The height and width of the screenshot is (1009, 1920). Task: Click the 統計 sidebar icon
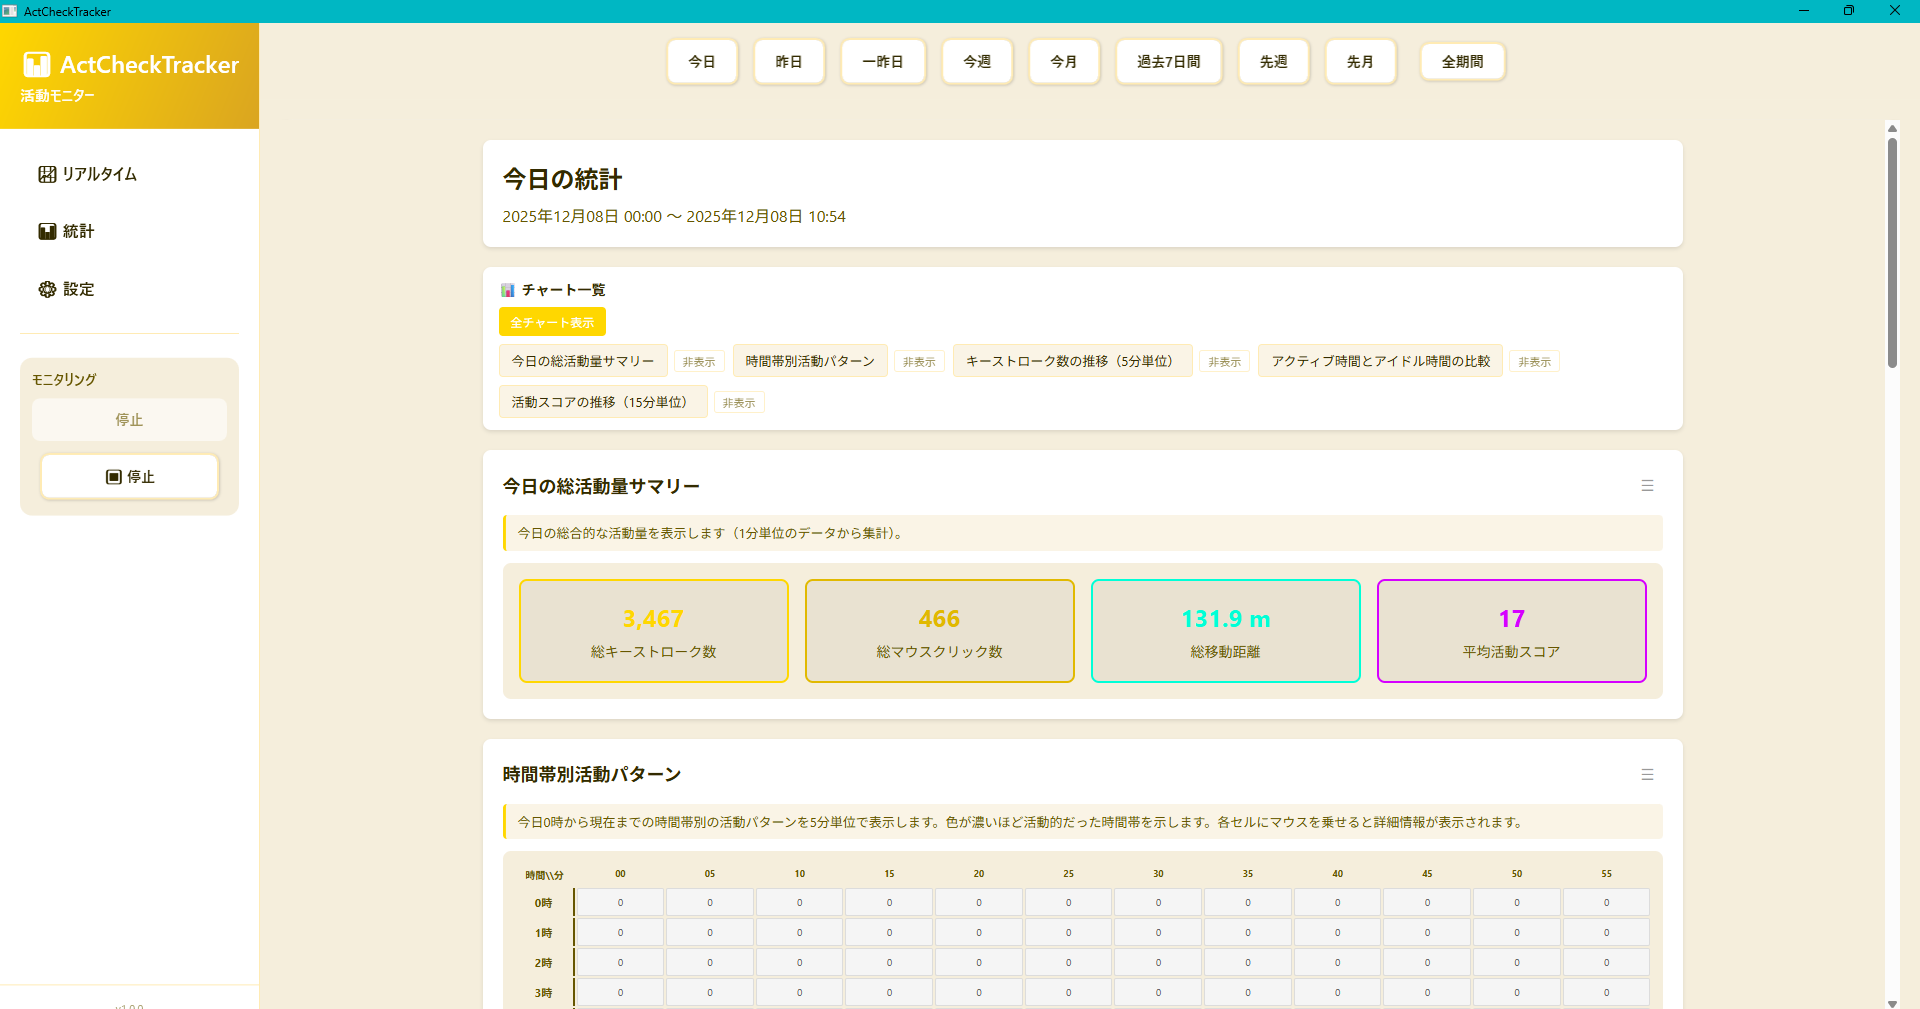click(46, 231)
